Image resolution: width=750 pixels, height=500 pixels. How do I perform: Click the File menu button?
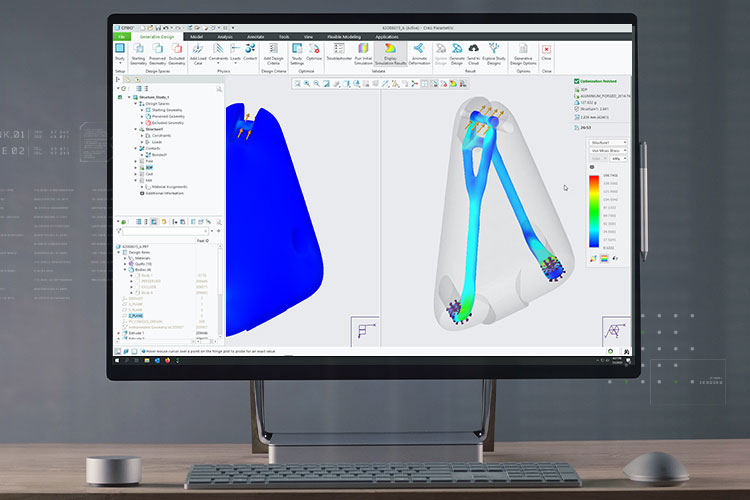pyautogui.click(x=122, y=35)
